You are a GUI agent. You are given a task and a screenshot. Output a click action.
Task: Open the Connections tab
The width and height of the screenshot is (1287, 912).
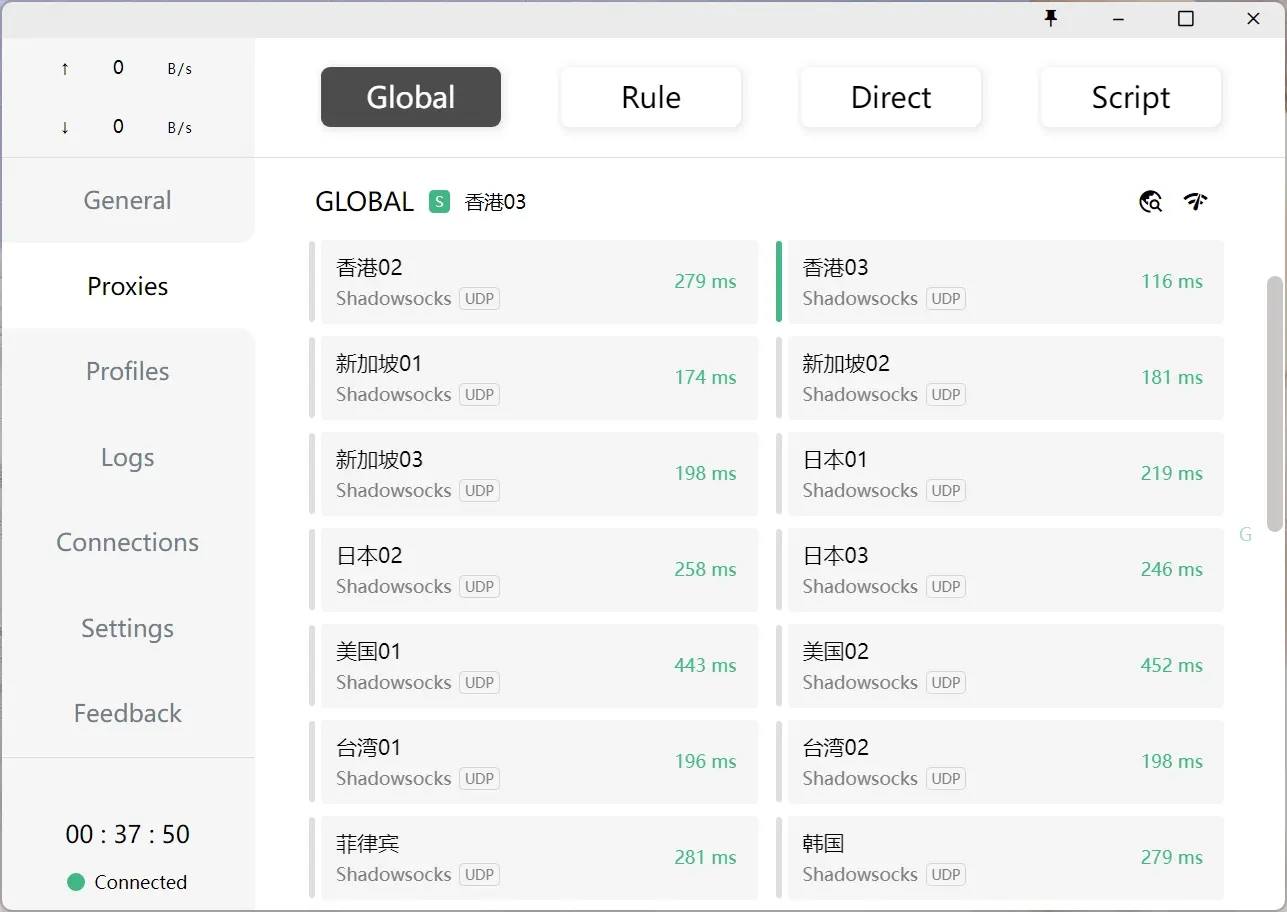click(127, 542)
